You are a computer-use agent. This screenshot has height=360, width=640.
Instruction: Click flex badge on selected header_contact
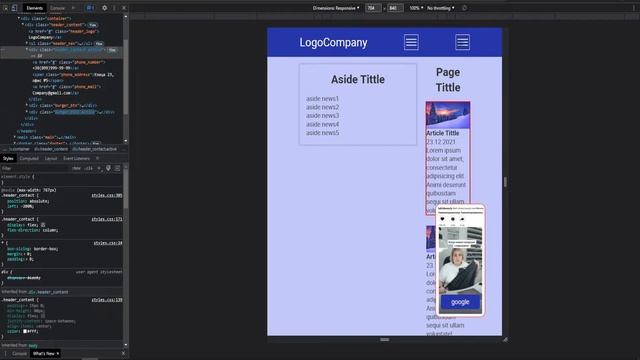click(x=112, y=50)
